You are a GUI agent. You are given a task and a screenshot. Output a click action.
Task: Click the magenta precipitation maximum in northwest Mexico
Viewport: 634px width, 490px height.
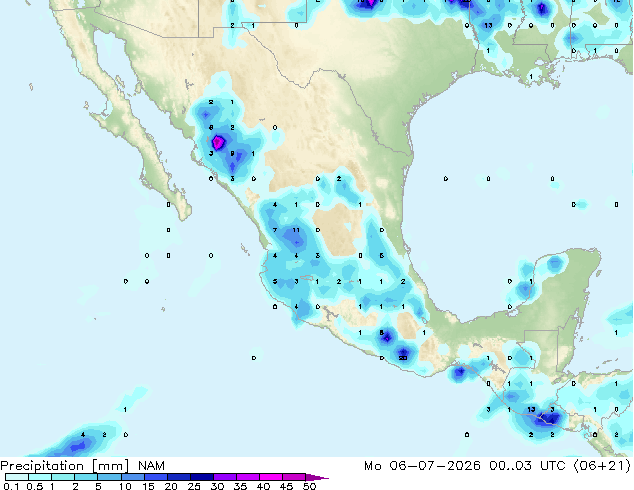pos(218,142)
